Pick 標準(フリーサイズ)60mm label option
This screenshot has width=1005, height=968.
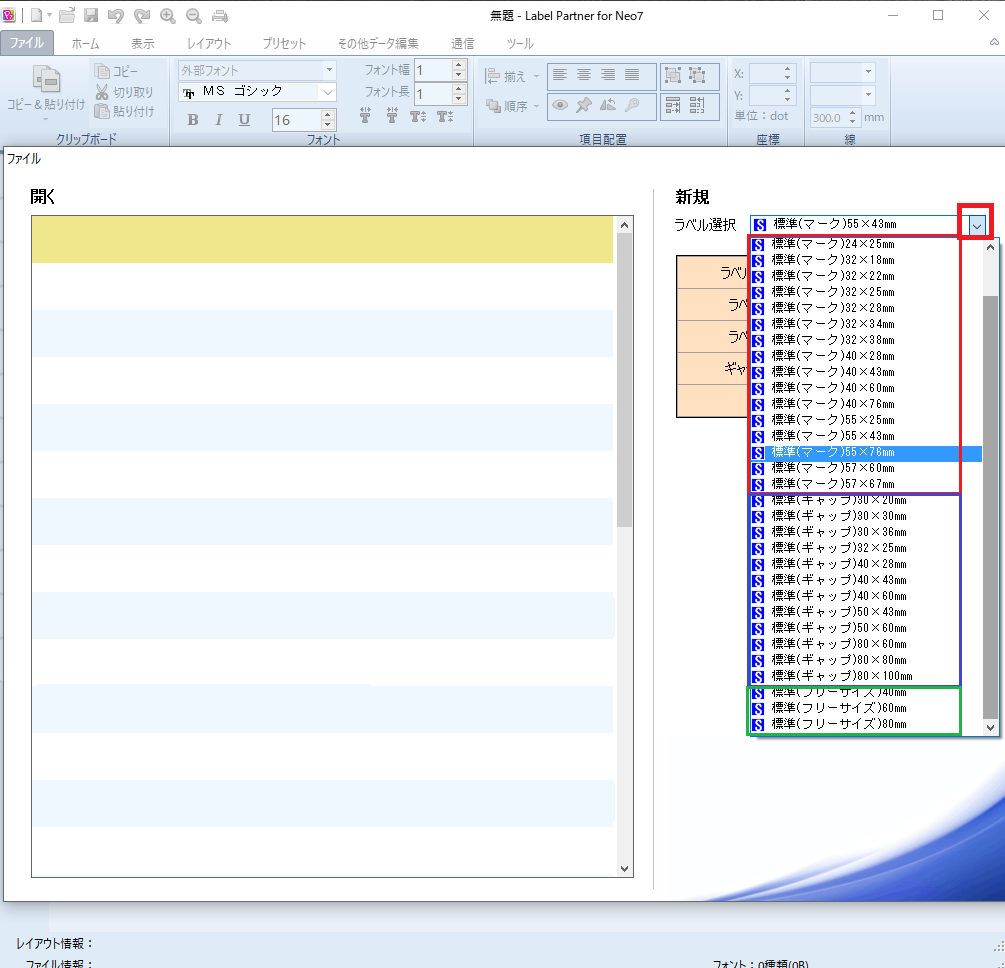[839, 708]
